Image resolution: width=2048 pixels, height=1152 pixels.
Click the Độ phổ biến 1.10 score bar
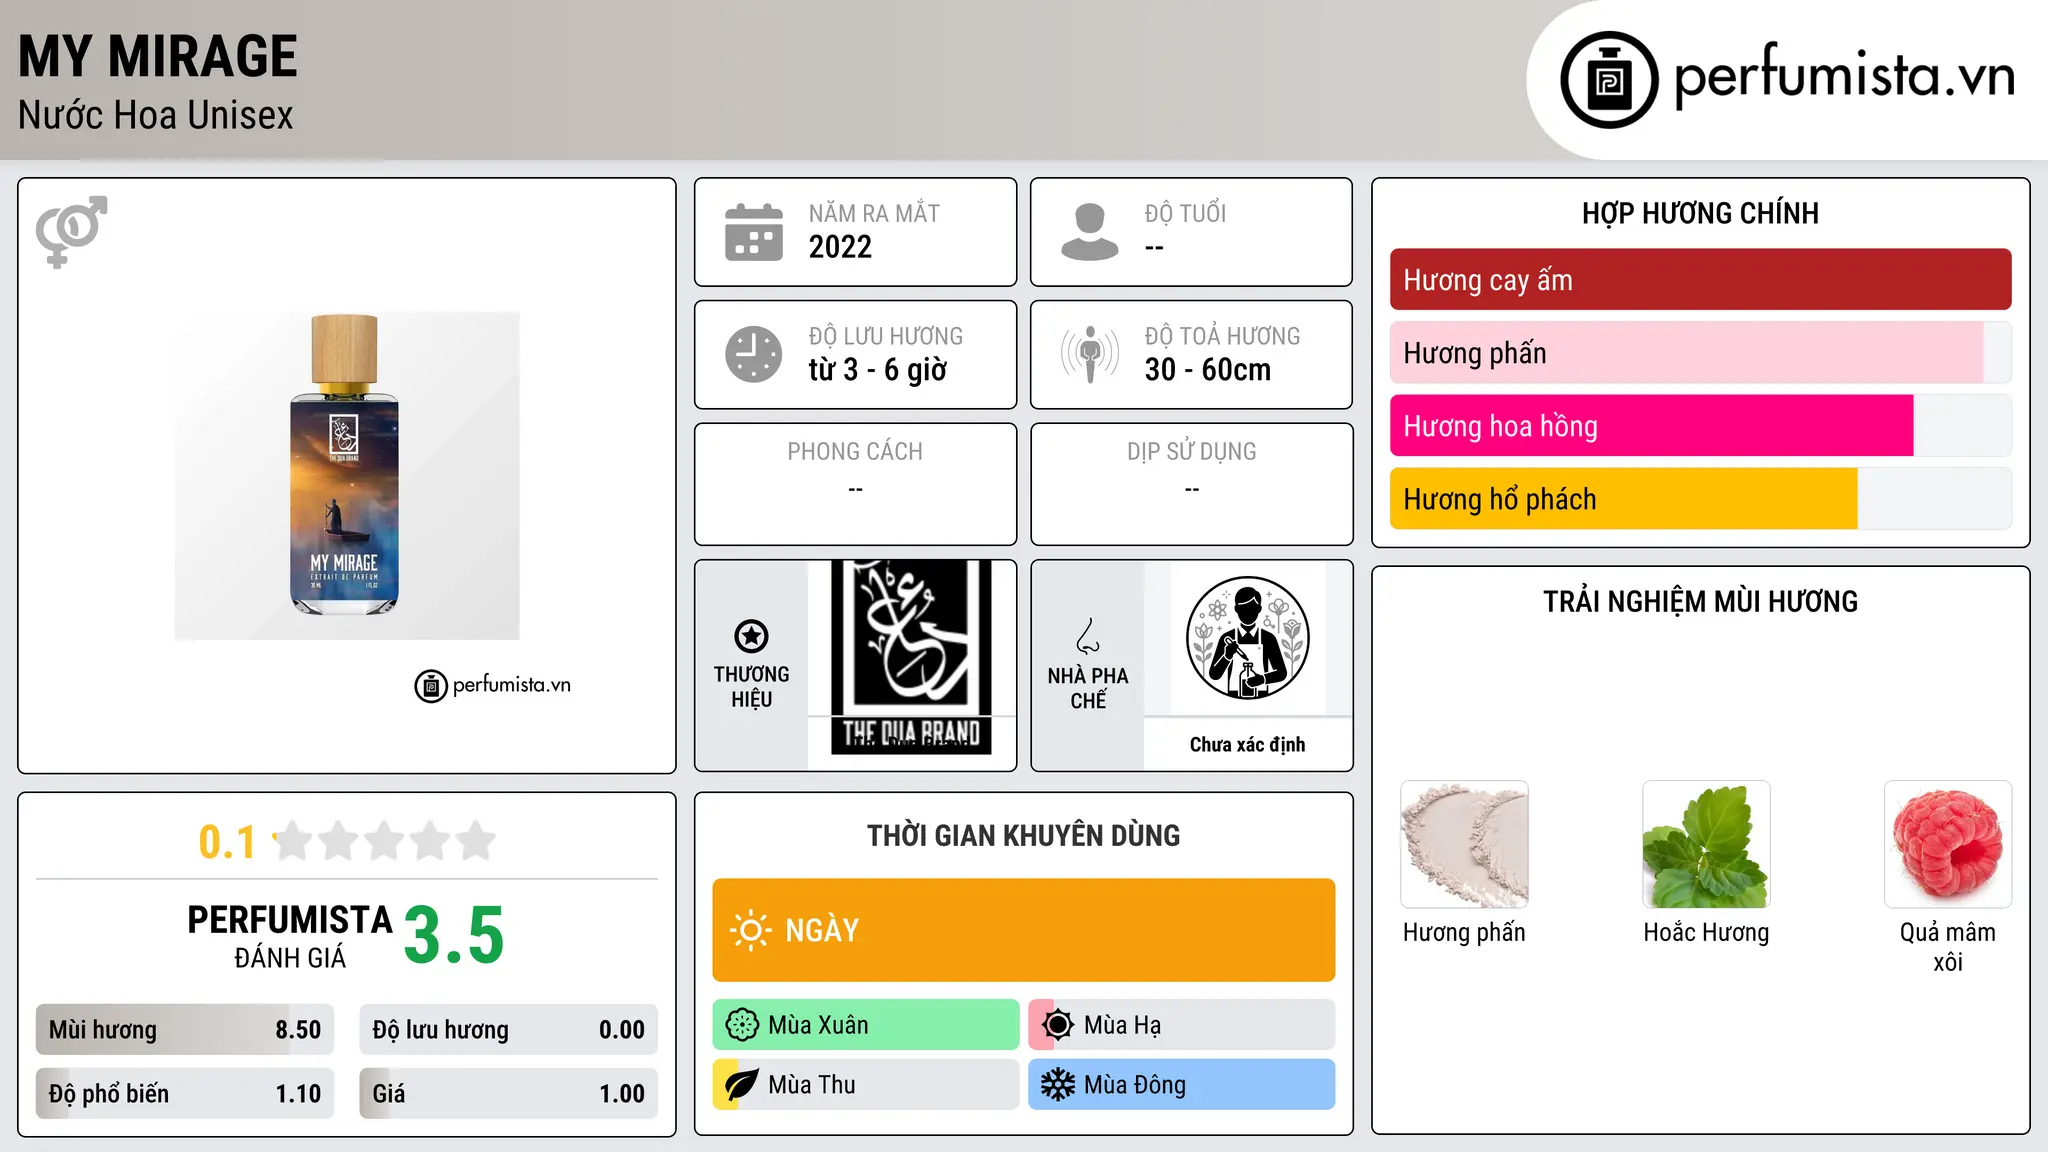[x=185, y=1094]
